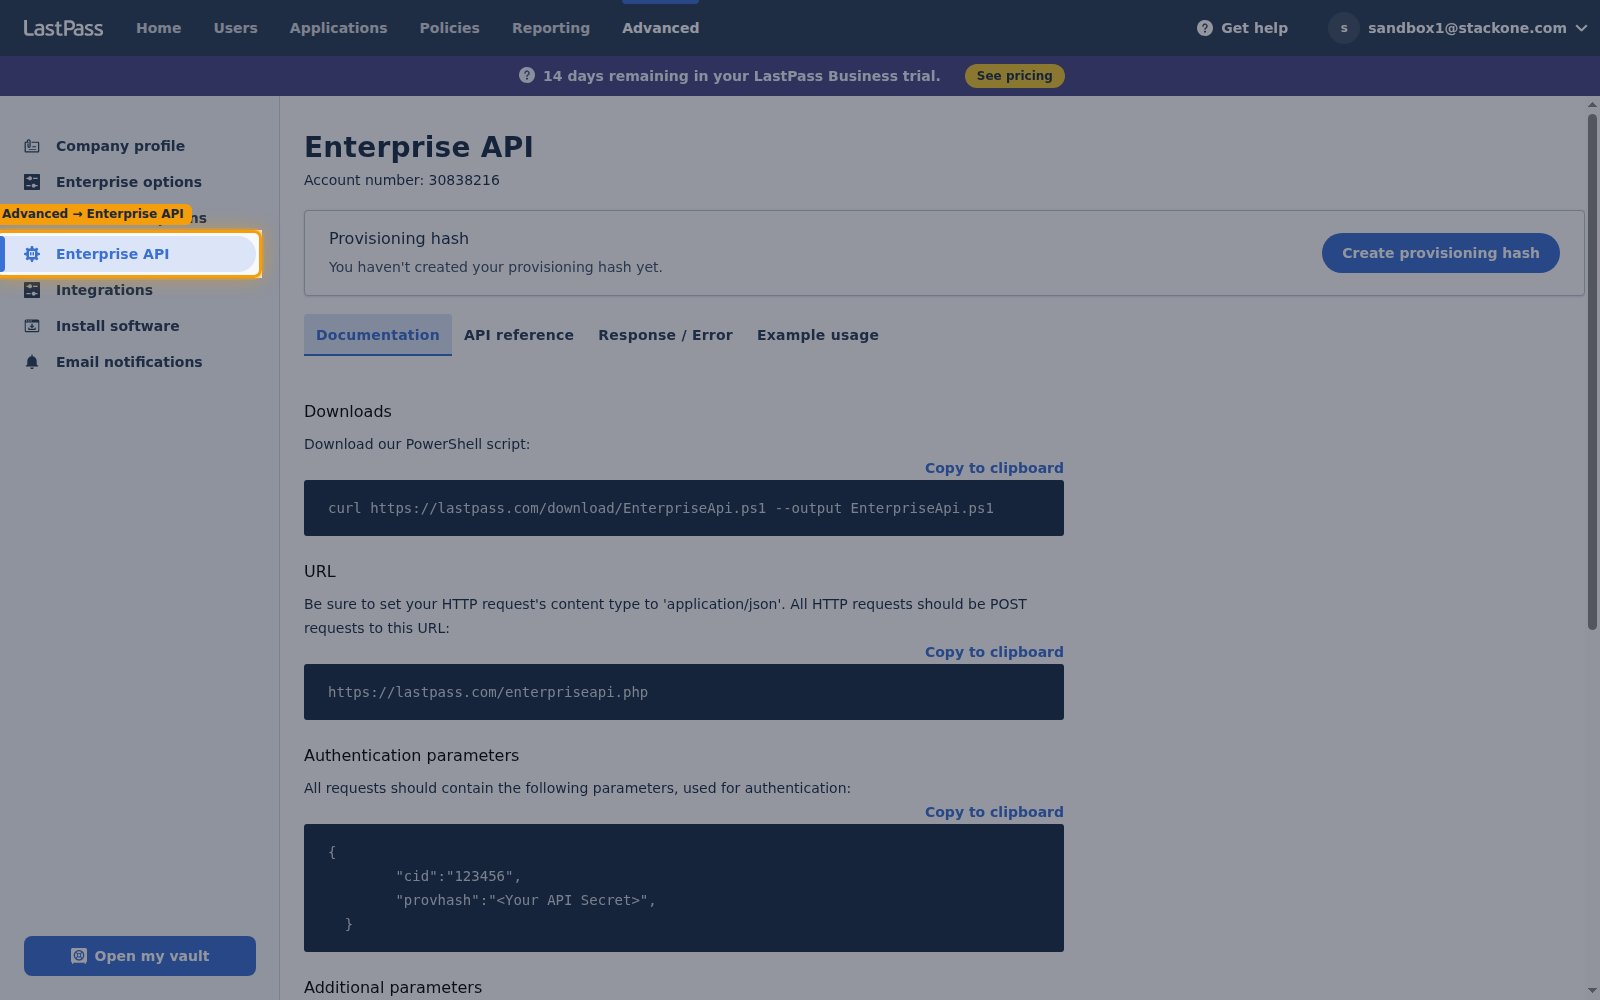Viewport: 1600px width, 1000px height.
Task: Click the https://lastpass.com/enterpriseapi.php code block
Action: (684, 692)
